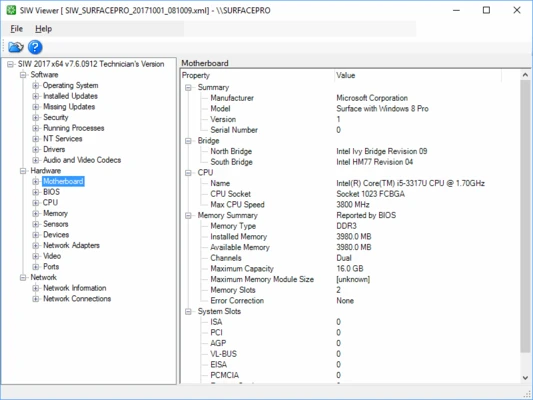Click the details pane vertical scrollbar thumb
This screenshot has width=533, height=400.
pos(525,216)
